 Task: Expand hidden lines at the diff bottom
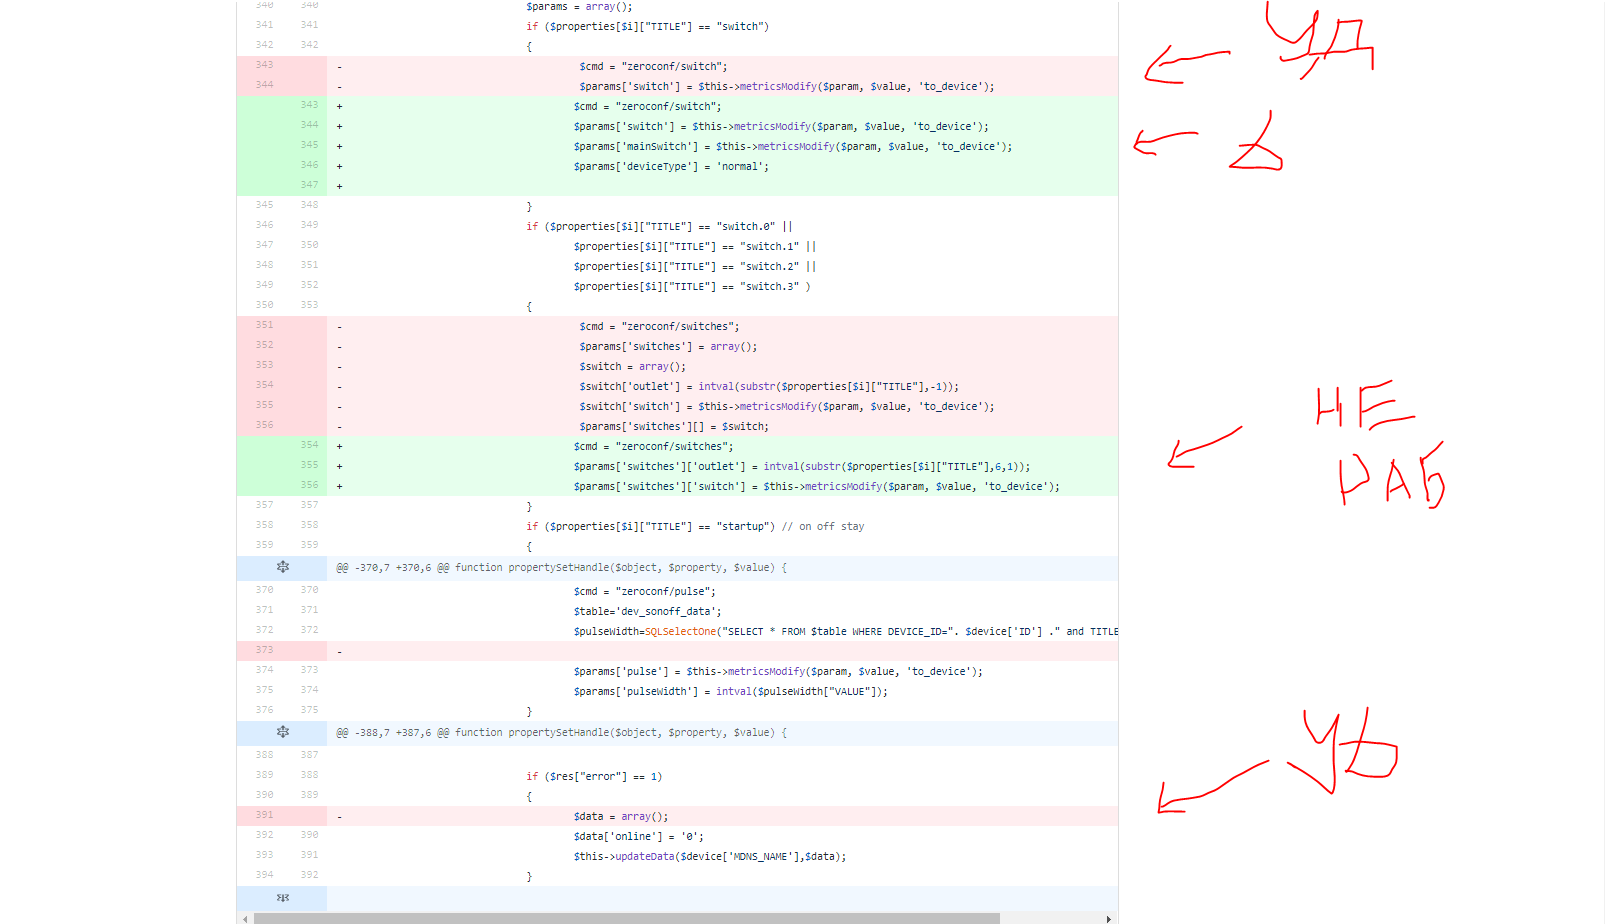[x=283, y=897]
